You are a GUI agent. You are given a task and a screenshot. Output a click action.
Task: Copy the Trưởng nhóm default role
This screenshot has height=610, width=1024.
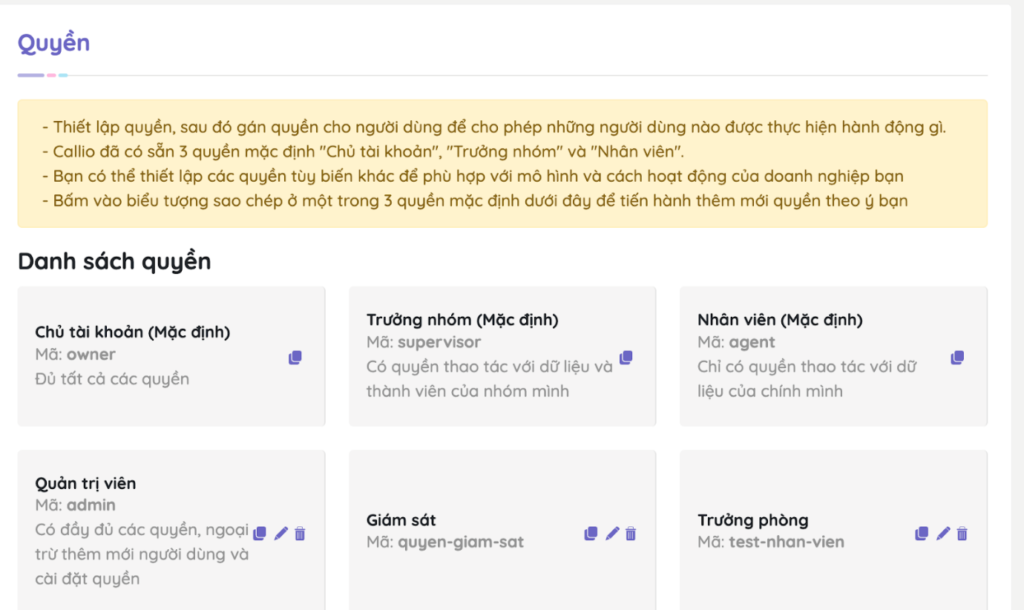627,357
